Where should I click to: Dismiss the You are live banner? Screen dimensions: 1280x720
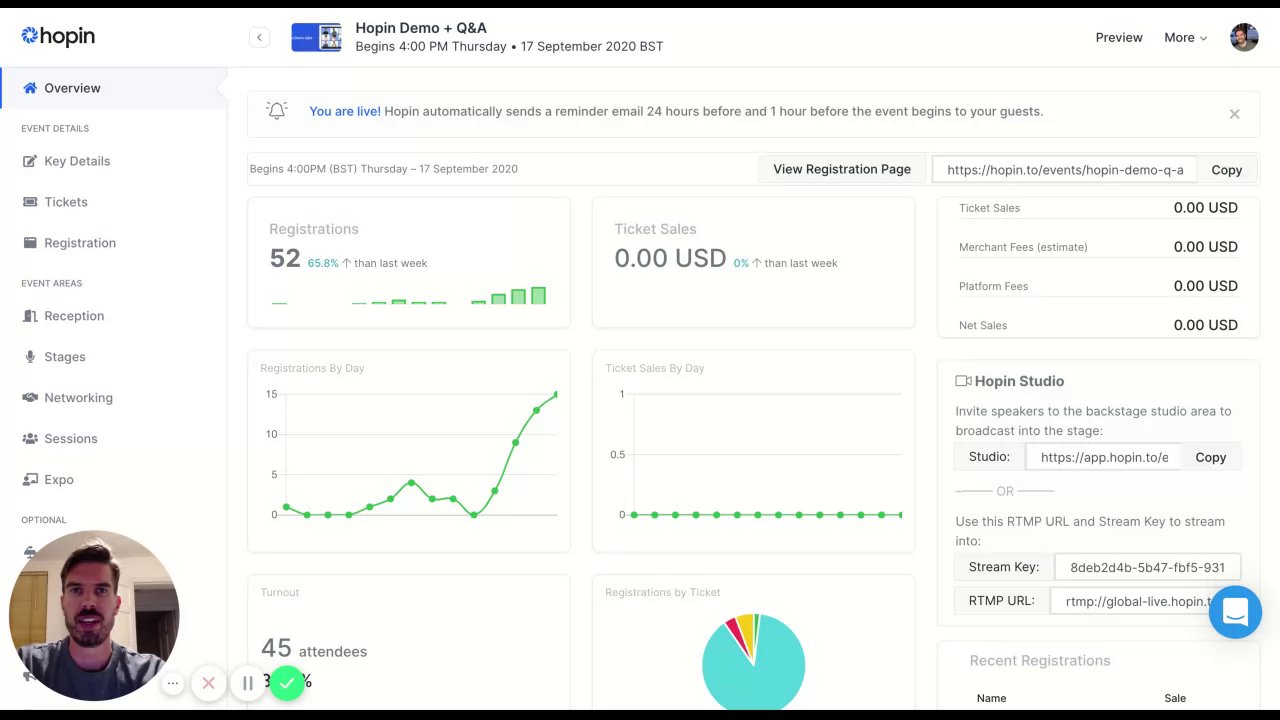pyautogui.click(x=1234, y=114)
